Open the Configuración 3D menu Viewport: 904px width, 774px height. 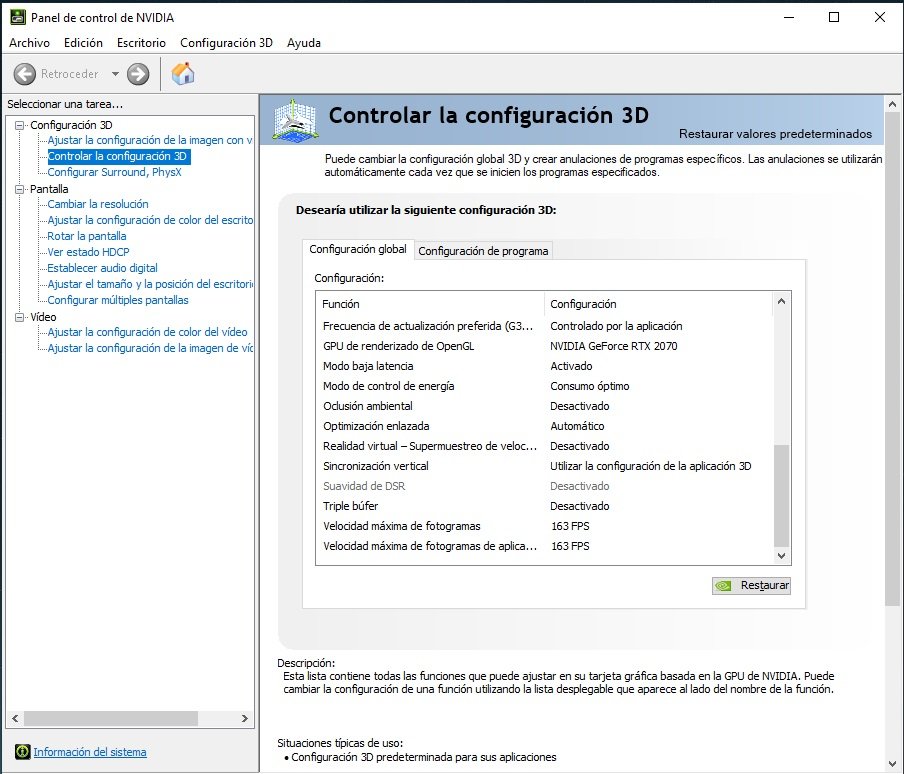pos(226,43)
